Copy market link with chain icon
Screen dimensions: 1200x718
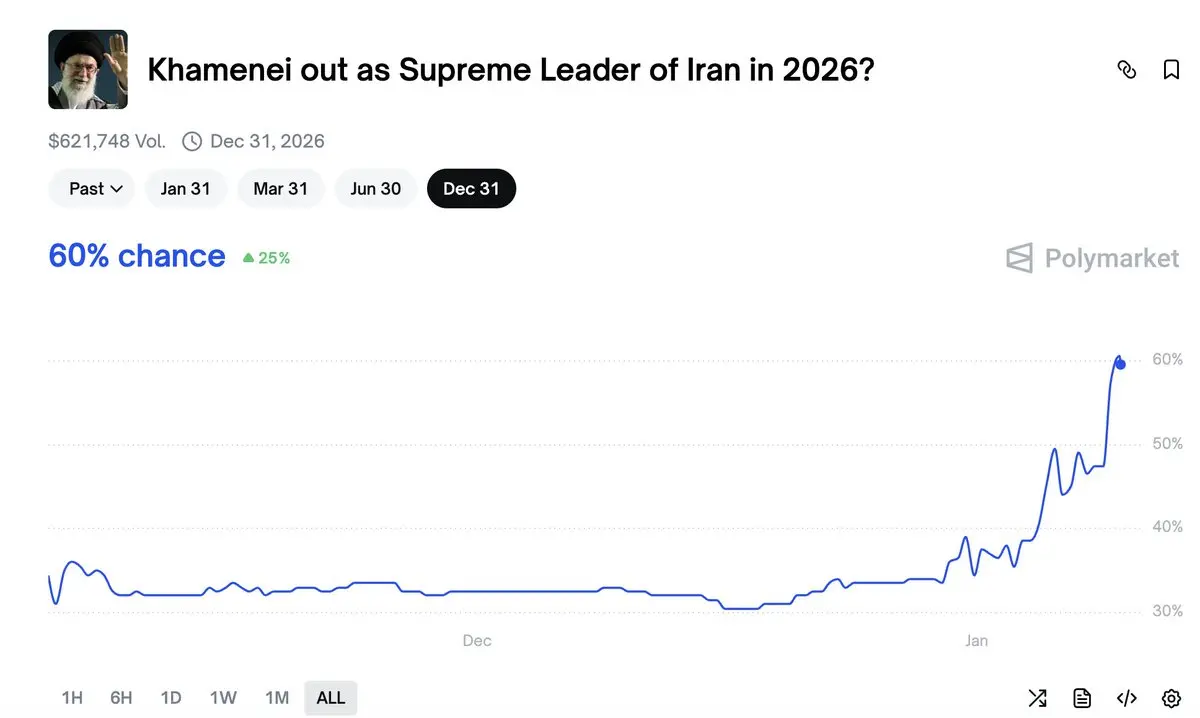tap(1126, 69)
